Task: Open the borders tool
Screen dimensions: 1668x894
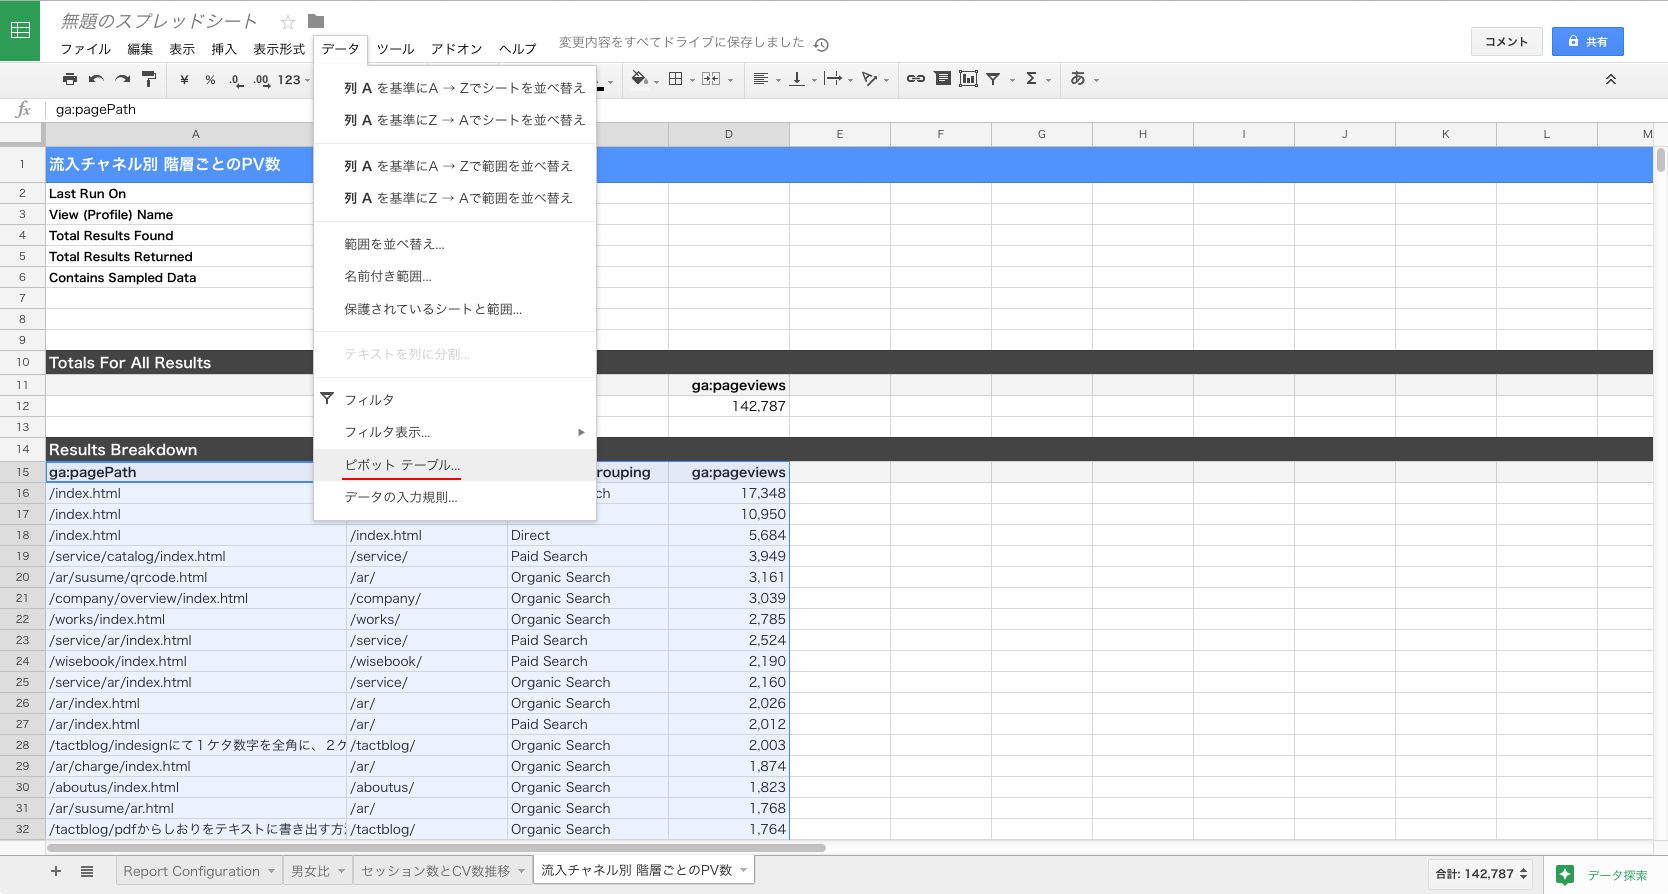Action: click(x=676, y=79)
